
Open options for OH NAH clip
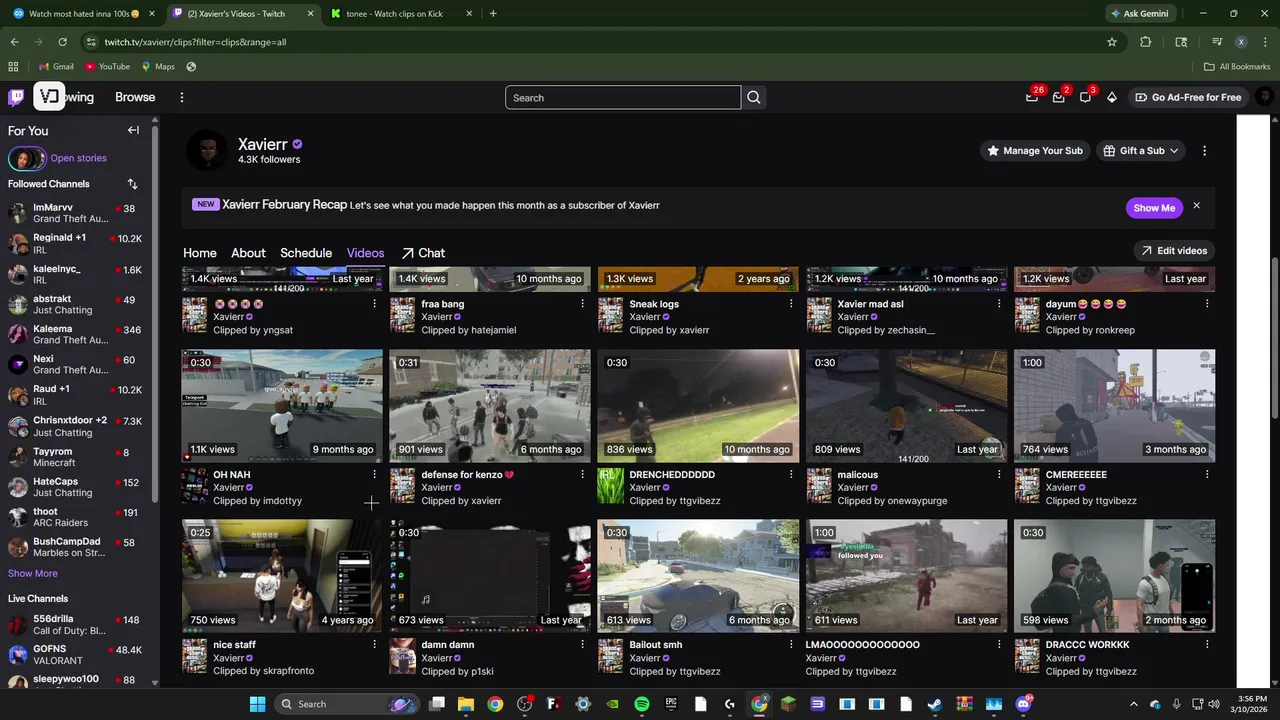tap(375, 475)
